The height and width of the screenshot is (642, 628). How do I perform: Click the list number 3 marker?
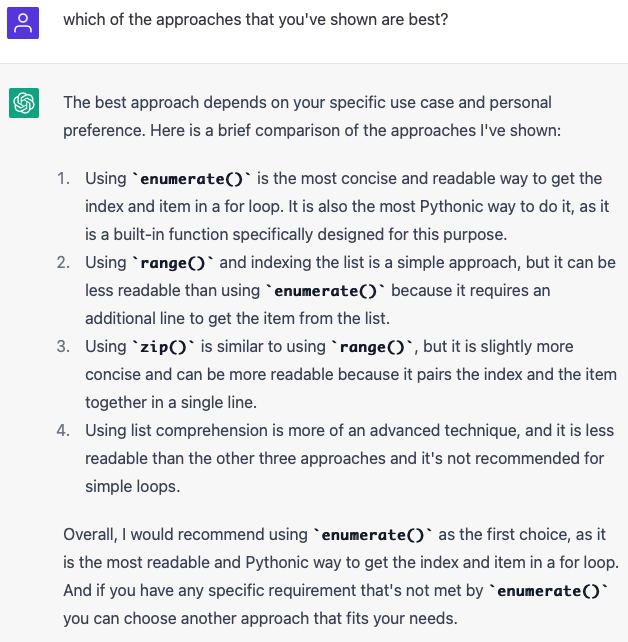point(63,347)
